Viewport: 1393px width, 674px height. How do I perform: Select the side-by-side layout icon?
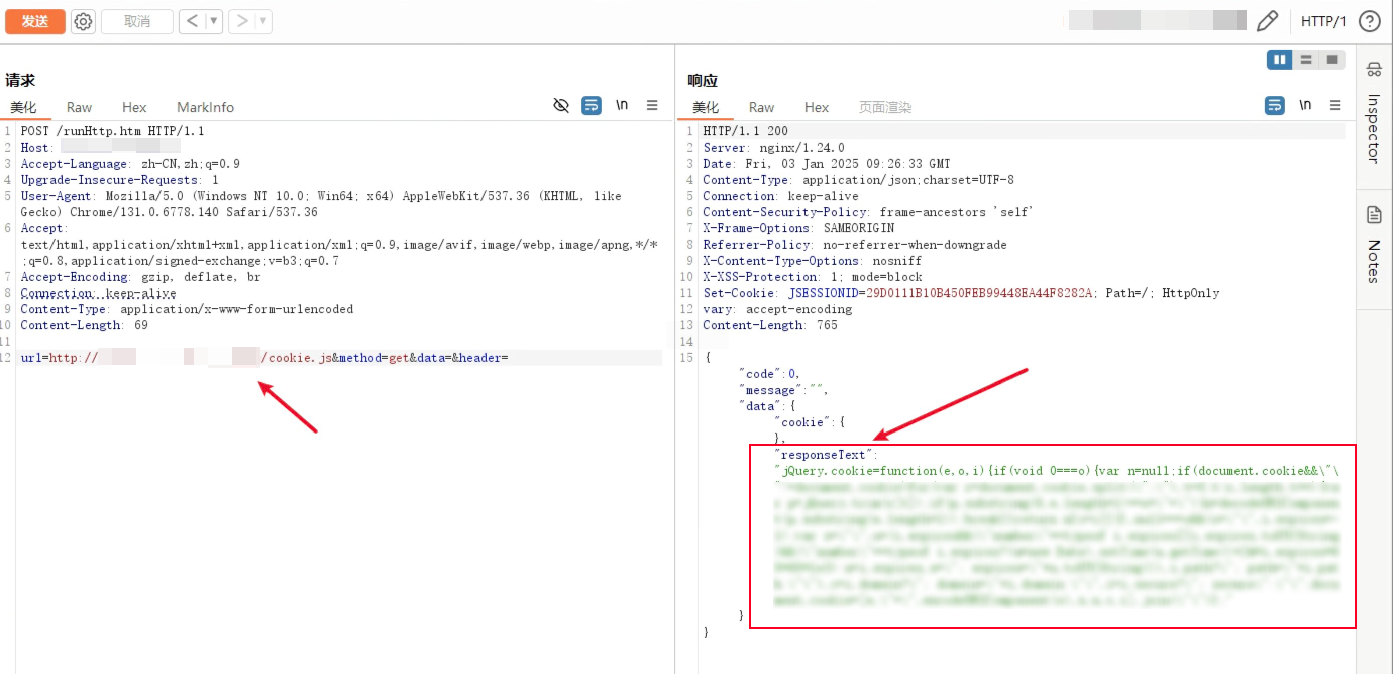[1279, 60]
